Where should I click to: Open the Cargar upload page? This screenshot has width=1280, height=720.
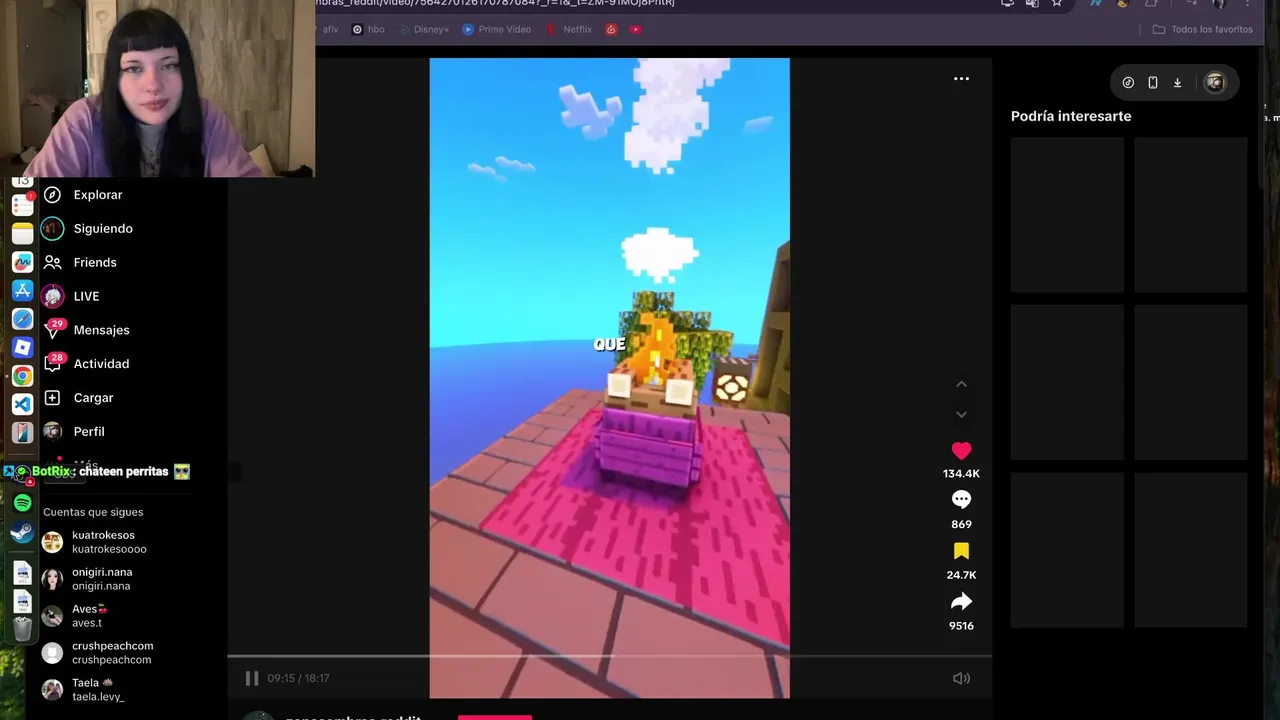(93, 398)
